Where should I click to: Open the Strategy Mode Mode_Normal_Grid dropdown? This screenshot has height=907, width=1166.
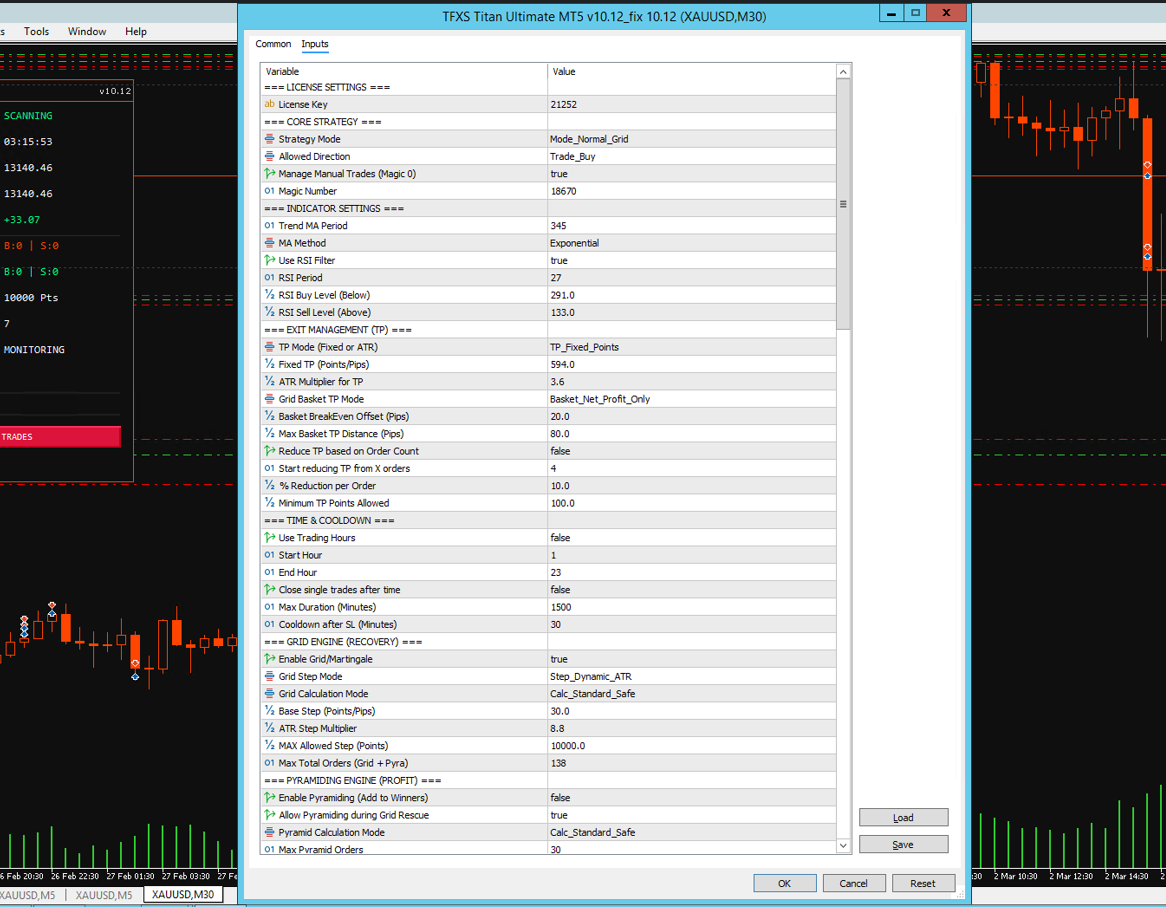692,139
